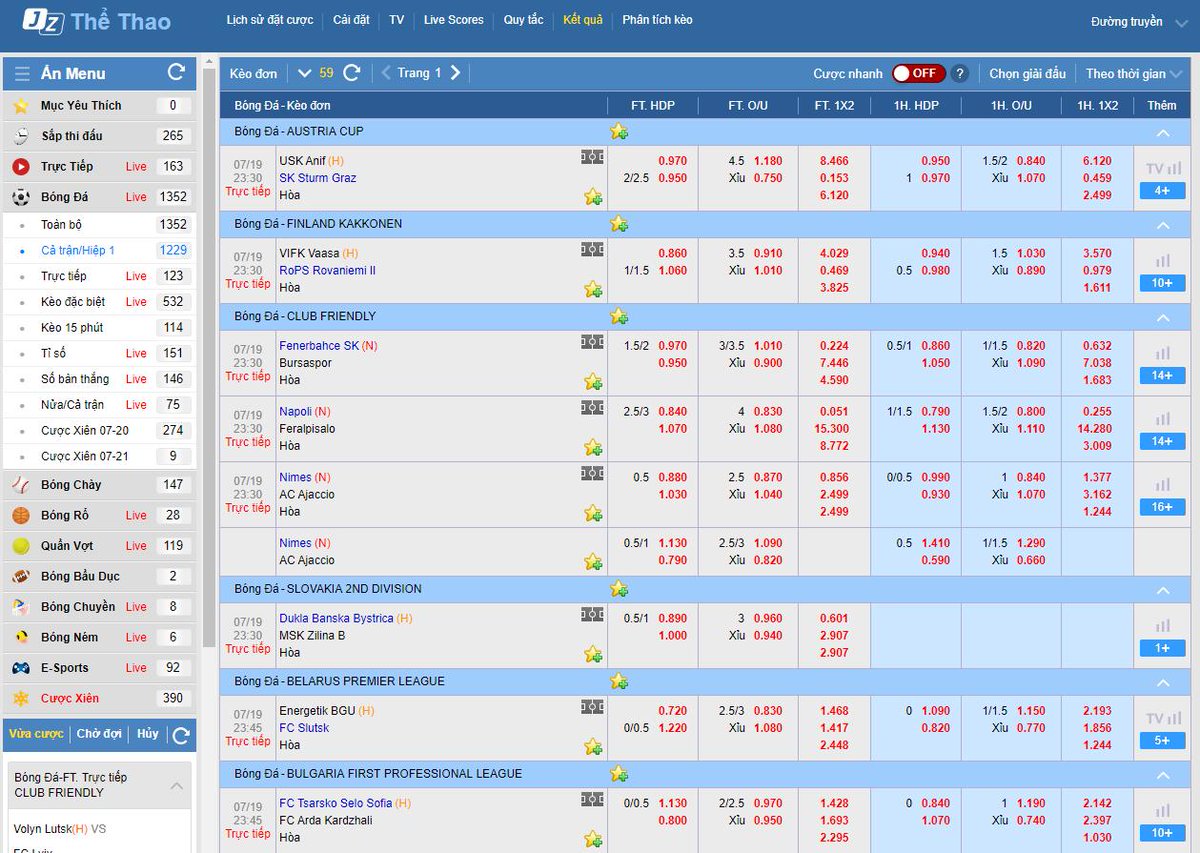Open Chọn giải đấu league selector

point(1027,73)
